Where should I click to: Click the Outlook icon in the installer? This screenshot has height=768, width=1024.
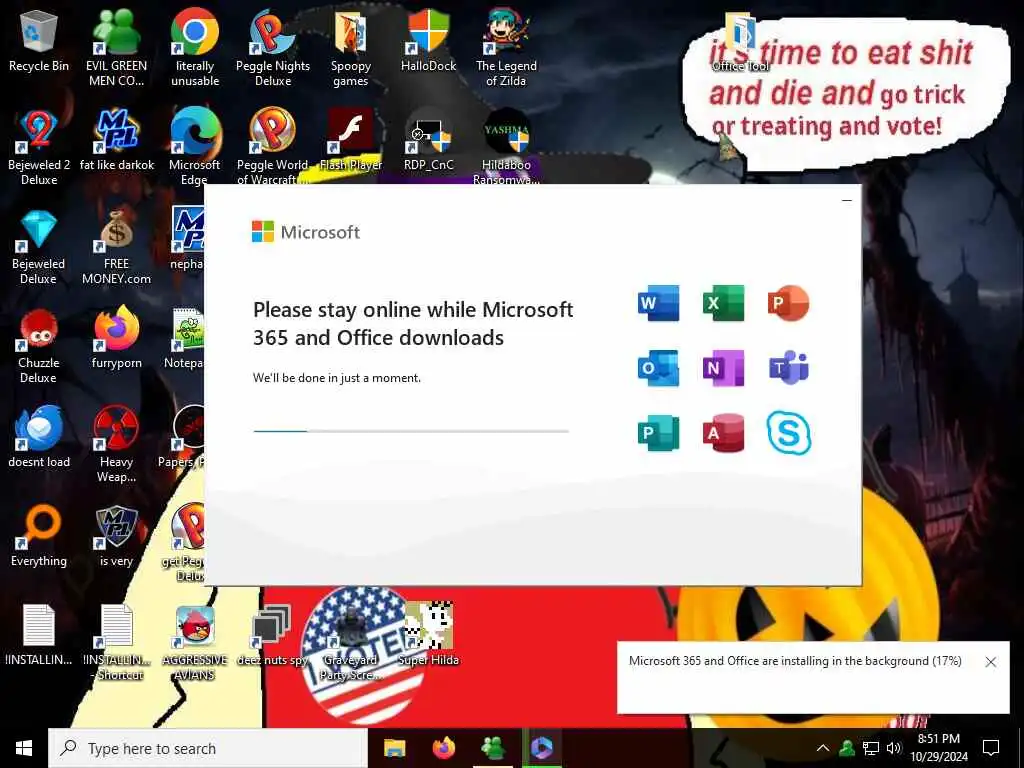[658, 368]
